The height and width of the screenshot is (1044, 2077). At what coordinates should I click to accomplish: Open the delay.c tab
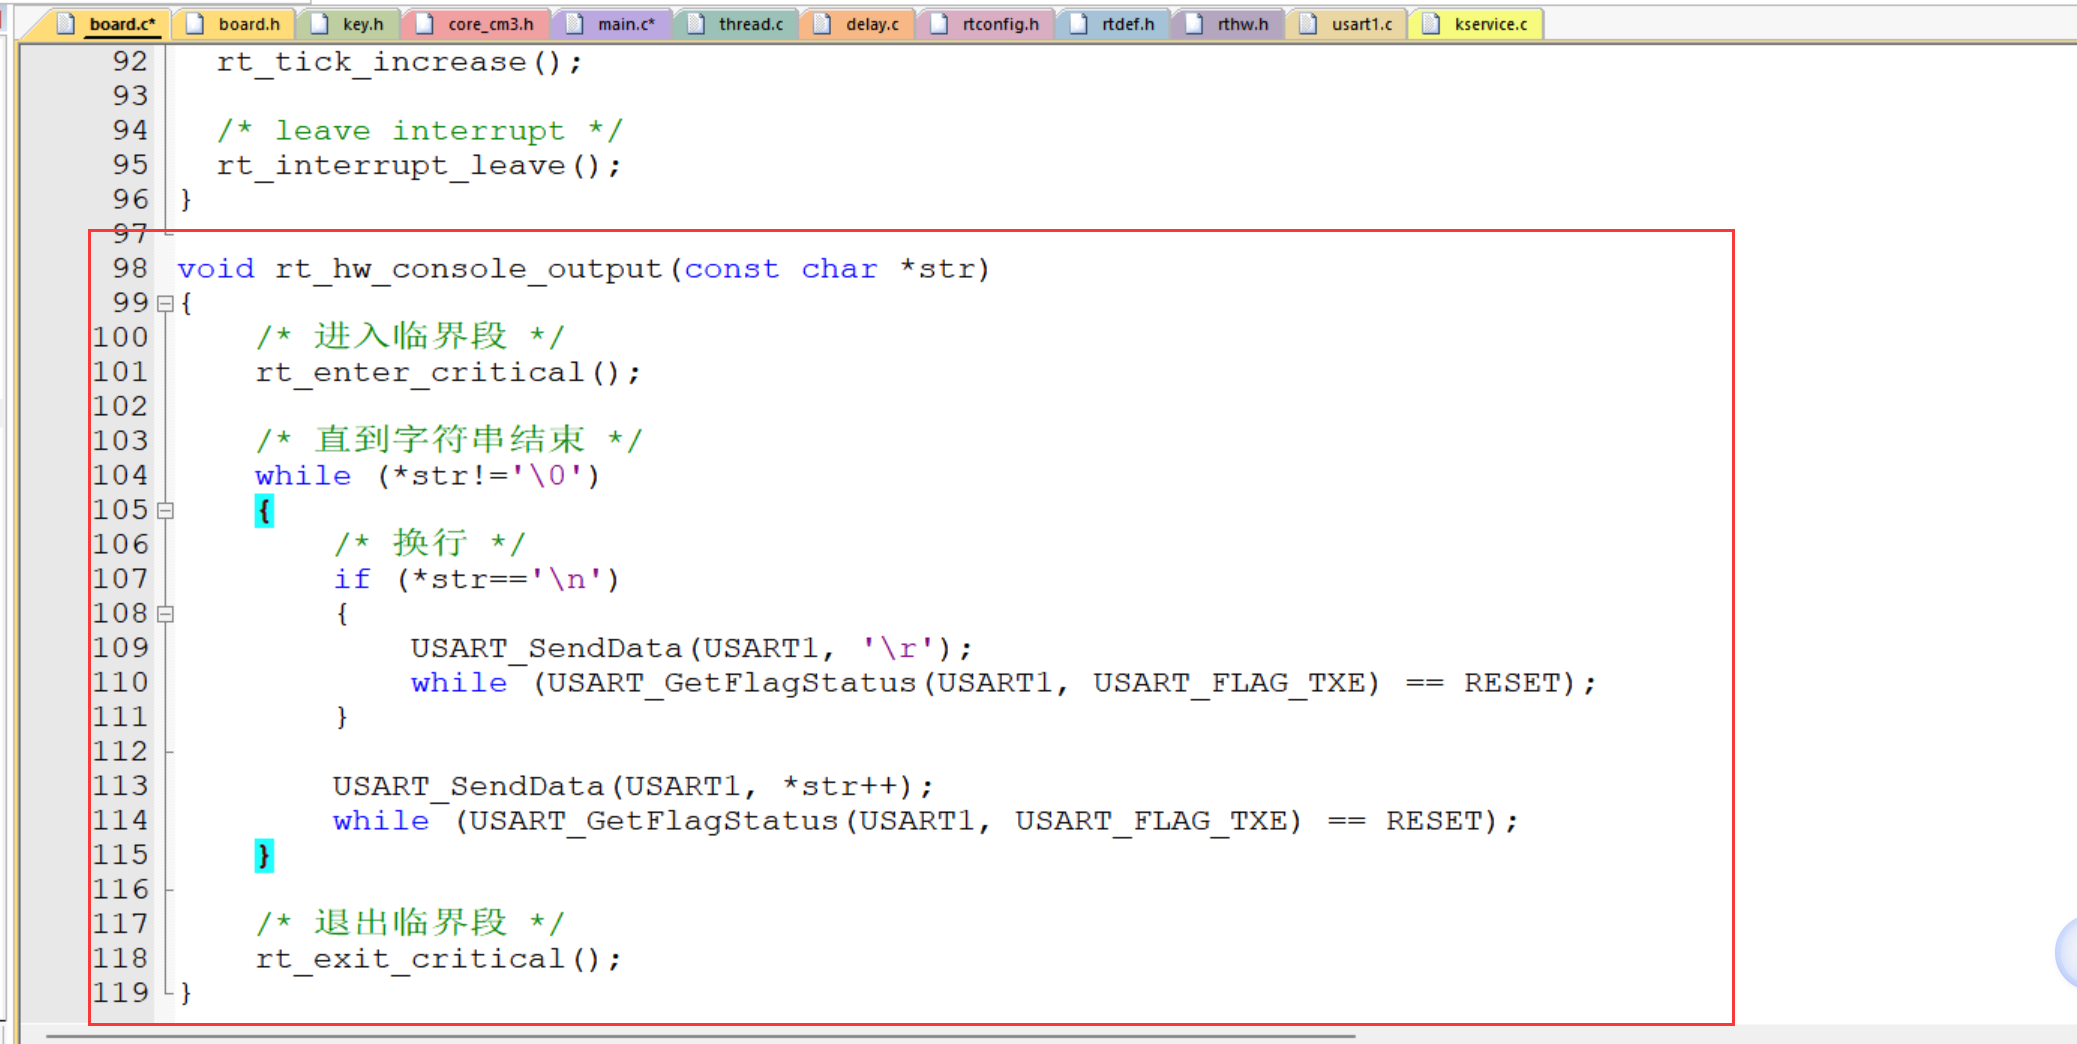tap(857, 24)
